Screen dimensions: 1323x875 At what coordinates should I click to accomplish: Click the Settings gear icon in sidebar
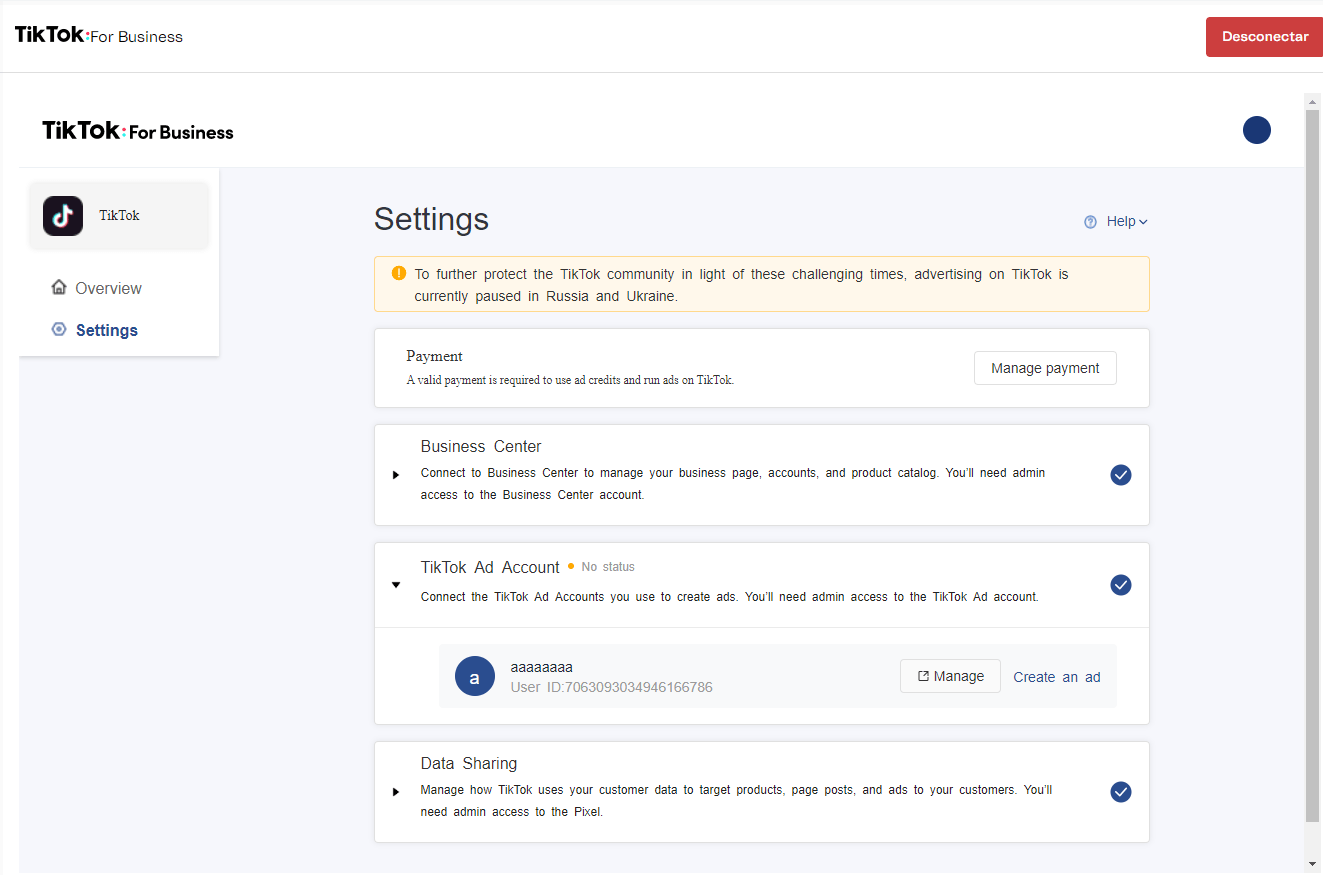[59, 330]
